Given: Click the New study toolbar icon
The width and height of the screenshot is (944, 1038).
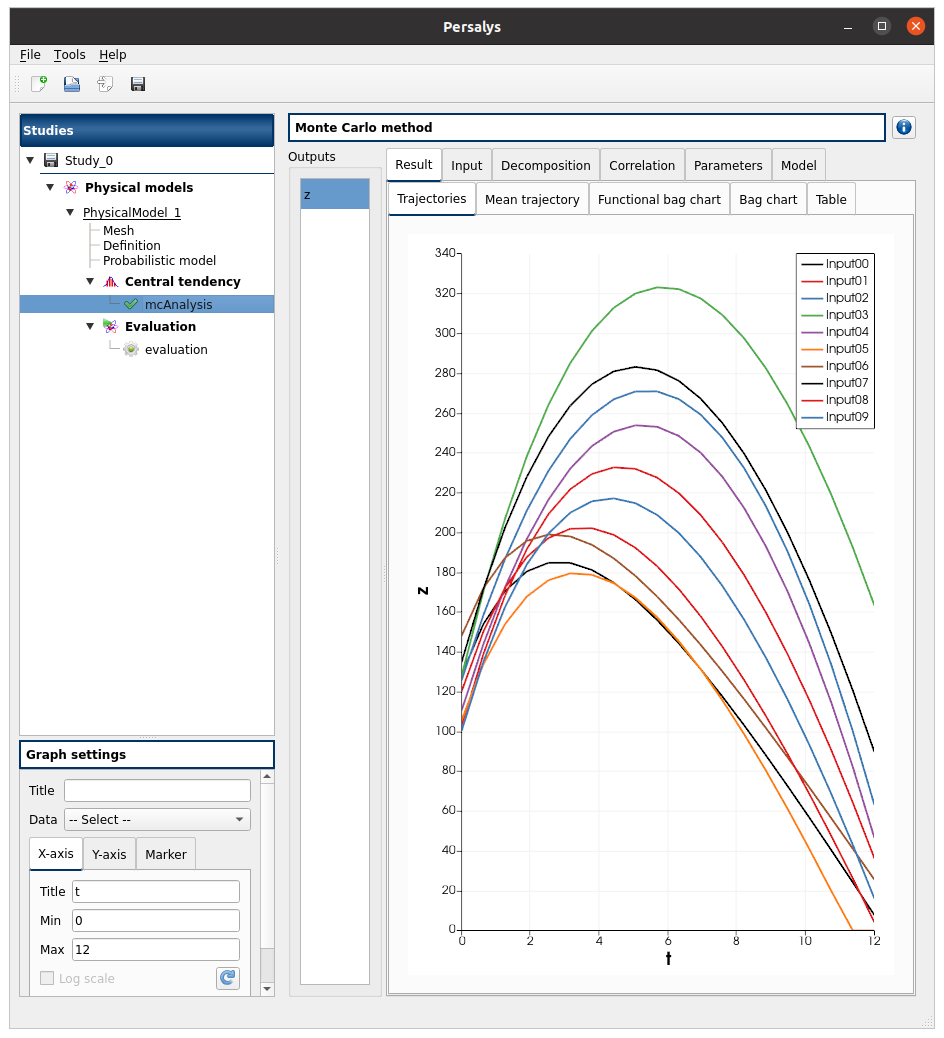Looking at the screenshot, I should click(x=39, y=84).
